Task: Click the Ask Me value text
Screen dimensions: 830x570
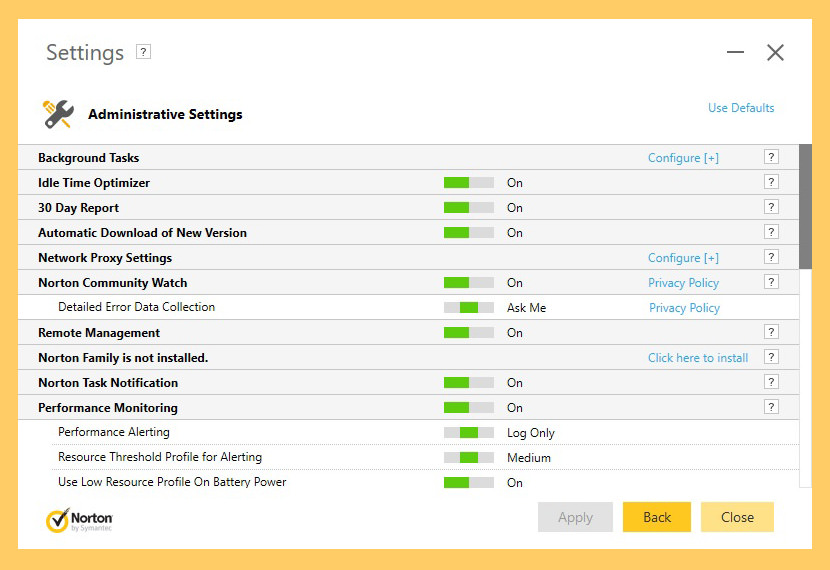Action: (526, 307)
